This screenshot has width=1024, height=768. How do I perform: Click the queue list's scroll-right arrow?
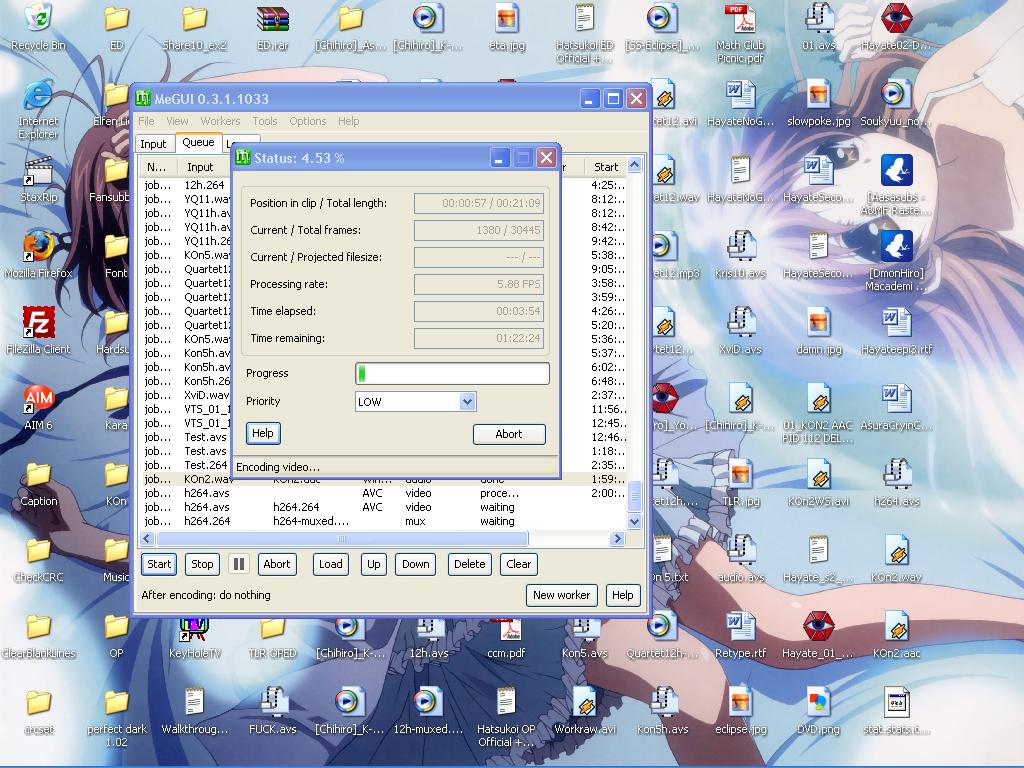(617, 539)
